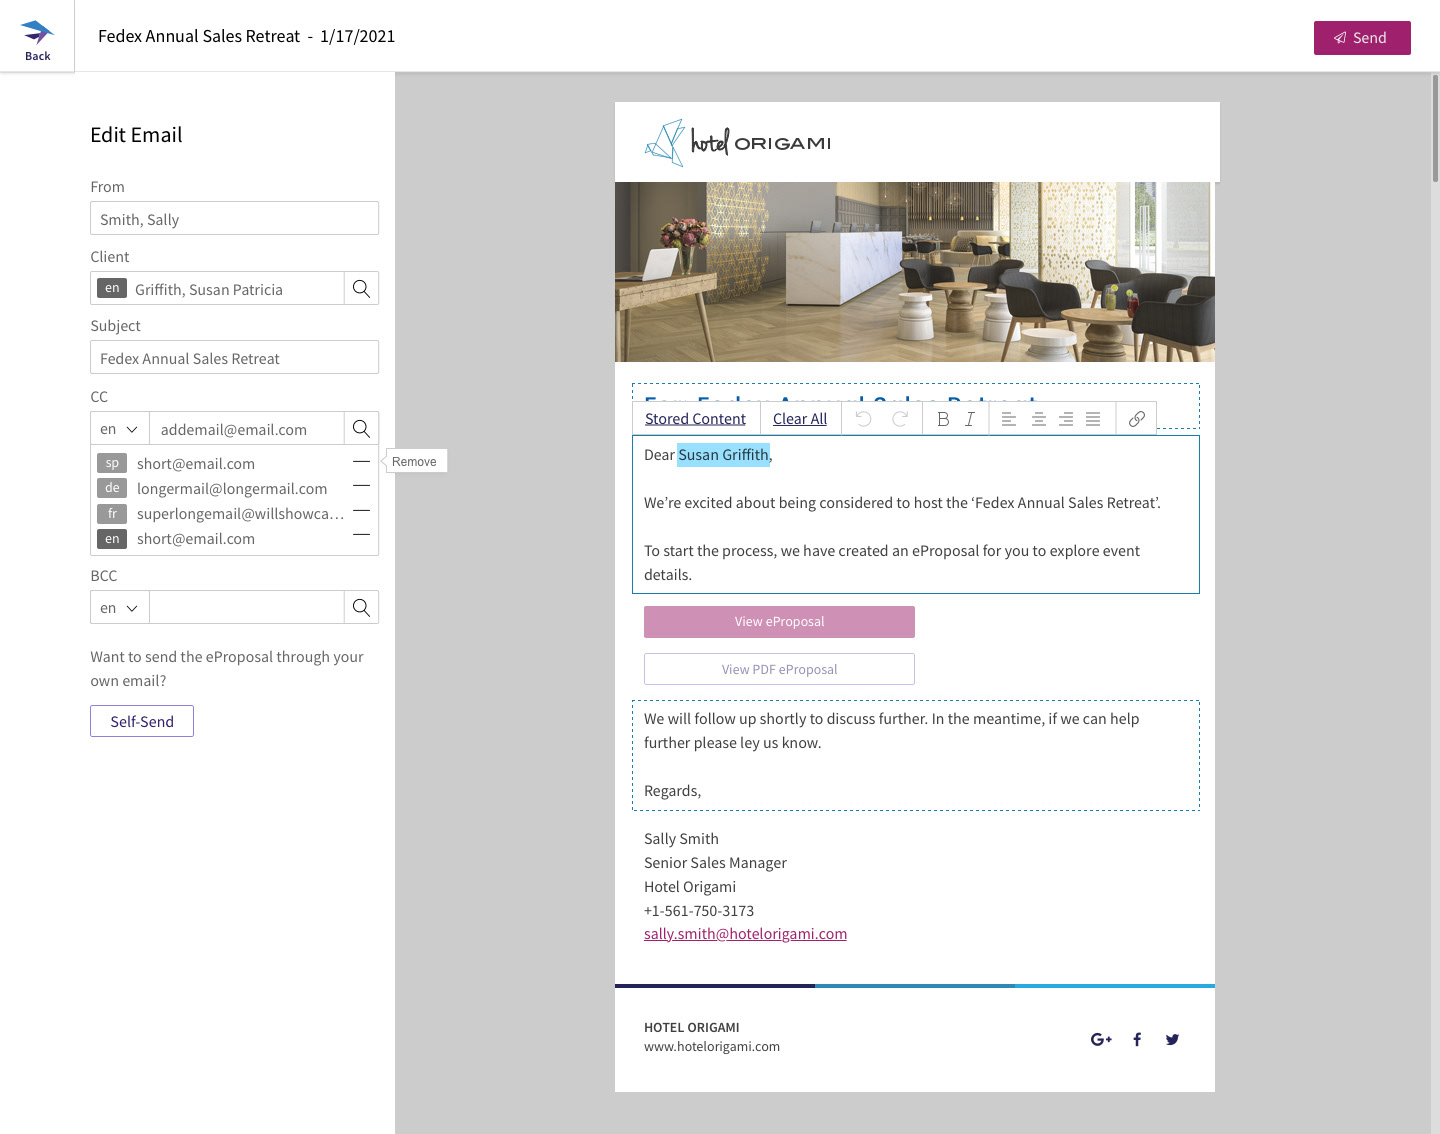Image resolution: width=1440 pixels, height=1134 pixels.
Task: Click the Hotel Origami logo
Action: coord(738,143)
